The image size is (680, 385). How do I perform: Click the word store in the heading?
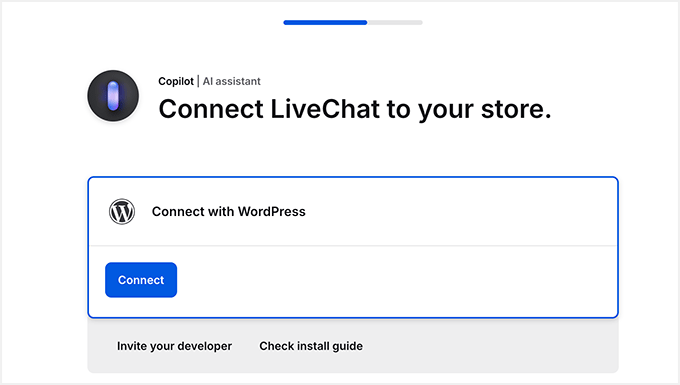click(x=516, y=109)
